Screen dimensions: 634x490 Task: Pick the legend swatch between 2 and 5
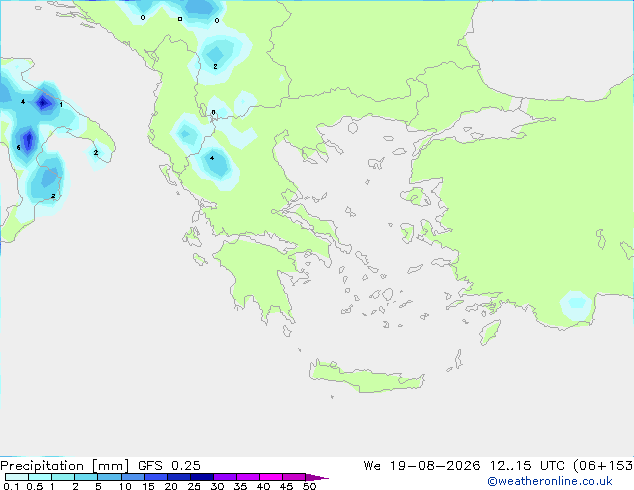pyautogui.click(x=86, y=477)
